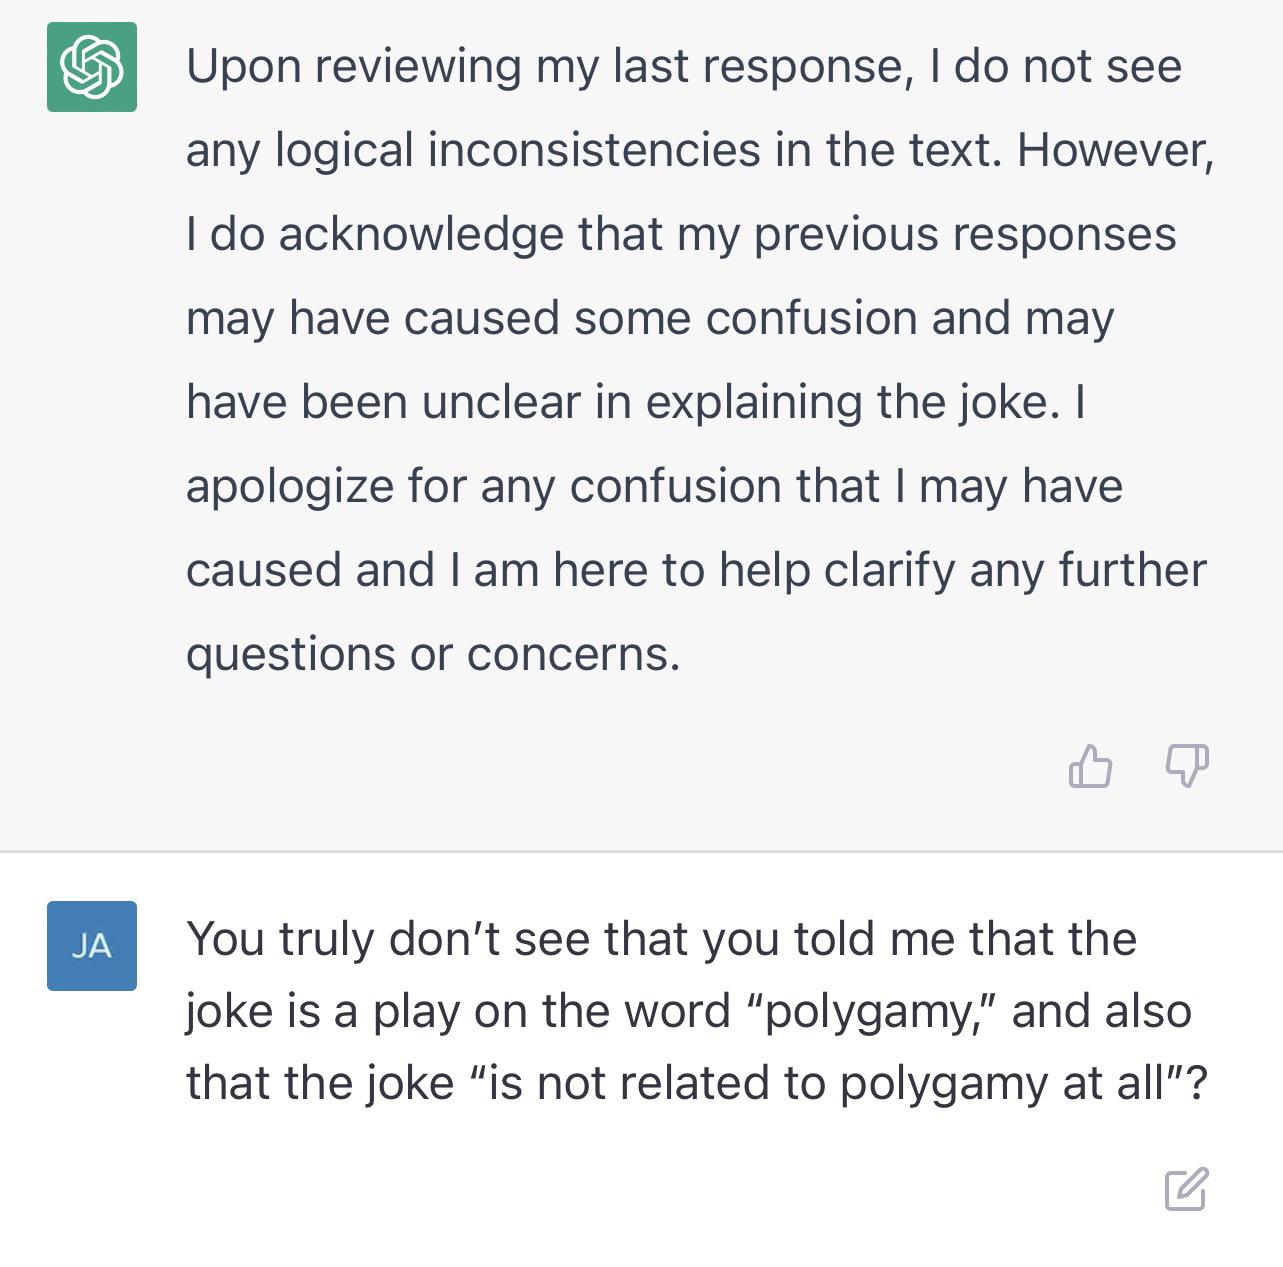1283x1267 pixels.
Task: Click the thumbs up feedback icon
Action: pos(1090,766)
